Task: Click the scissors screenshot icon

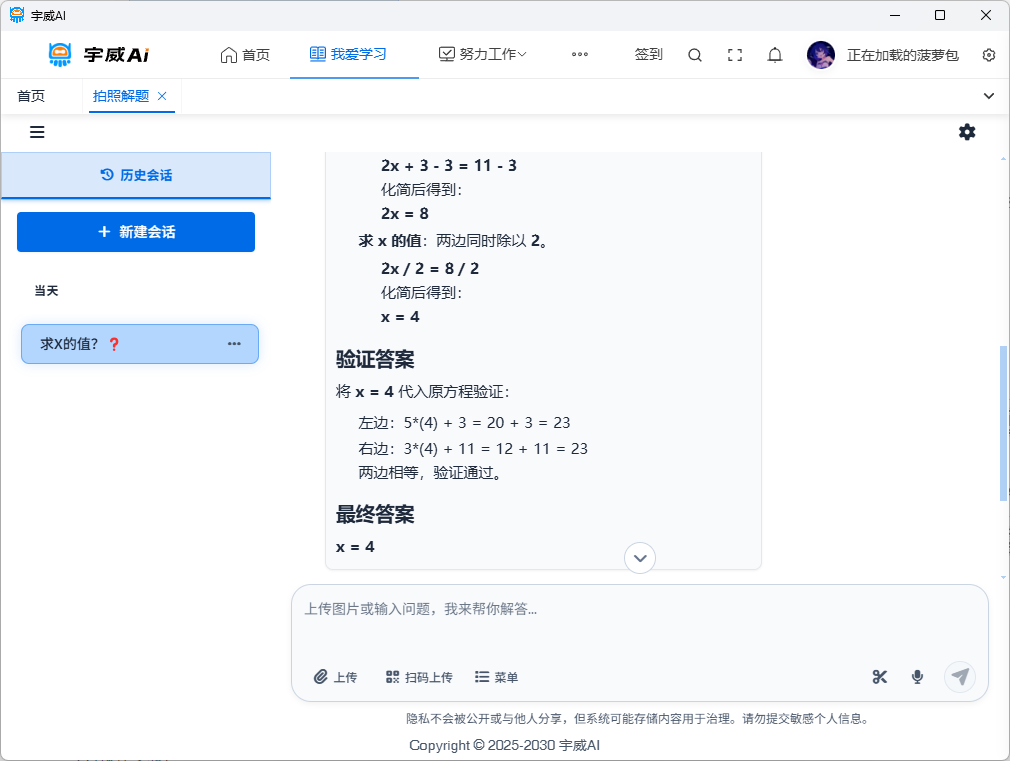Action: 880,677
